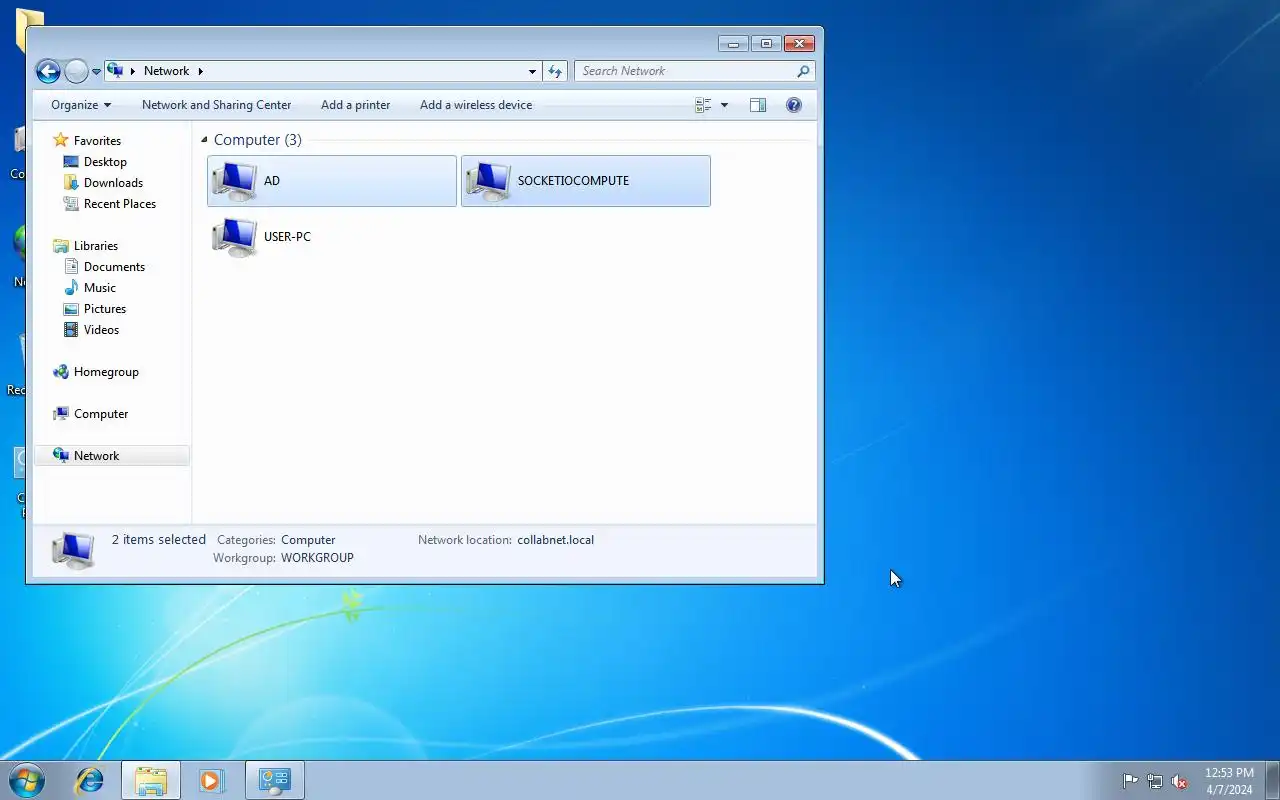The width and height of the screenshot is (1280, 800).
Task: Click the network tray icon
Action: (x=1155, y=781)
